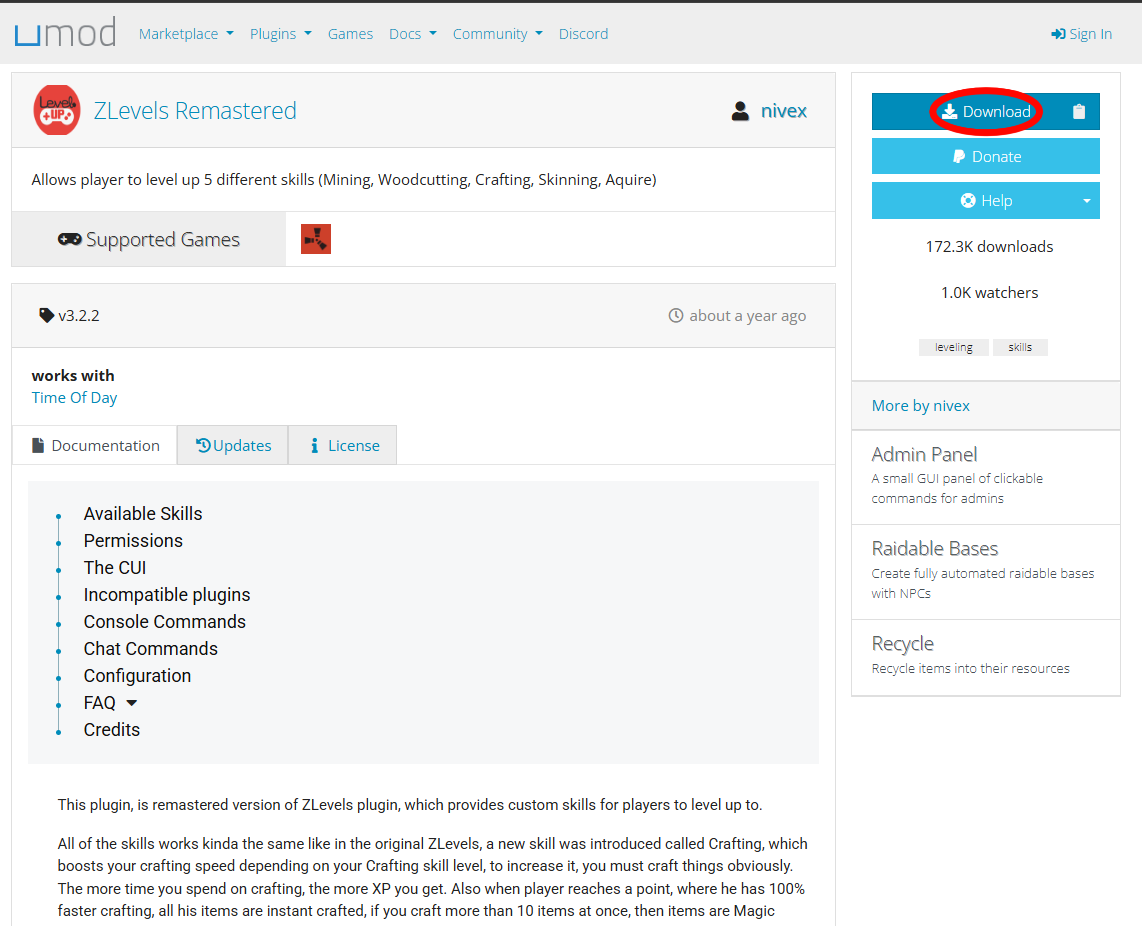The image size is (1142, 926).
Task: Click the 172.3K downloads text
Action: [989, 246]
